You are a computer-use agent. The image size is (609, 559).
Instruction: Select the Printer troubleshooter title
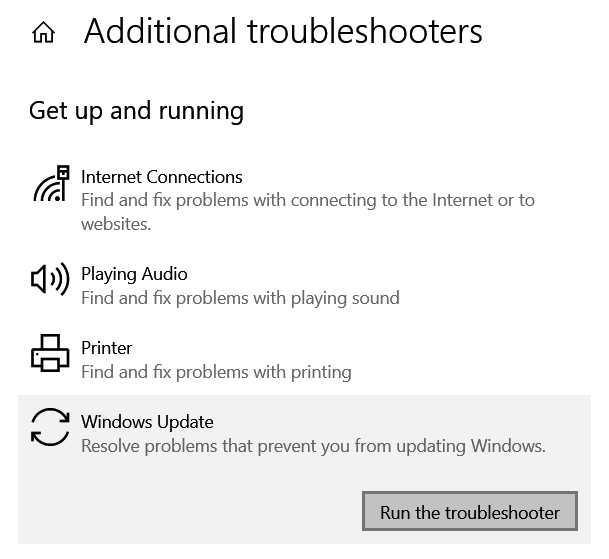106,348
